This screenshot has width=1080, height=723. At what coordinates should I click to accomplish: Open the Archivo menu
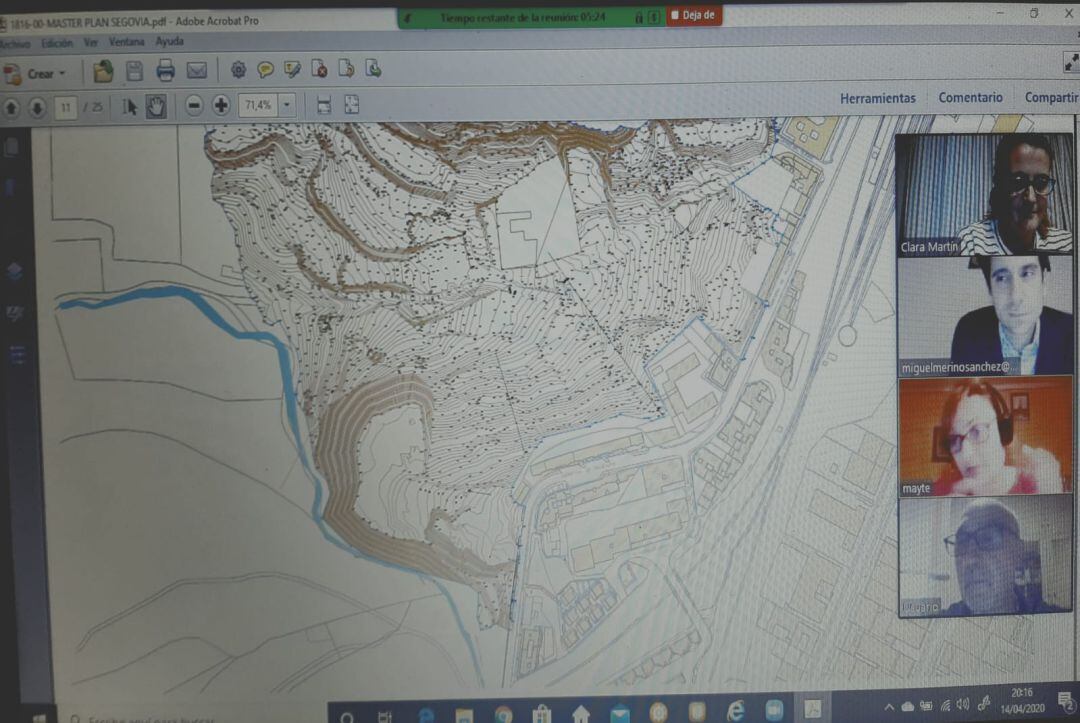(x=16, y=42)
